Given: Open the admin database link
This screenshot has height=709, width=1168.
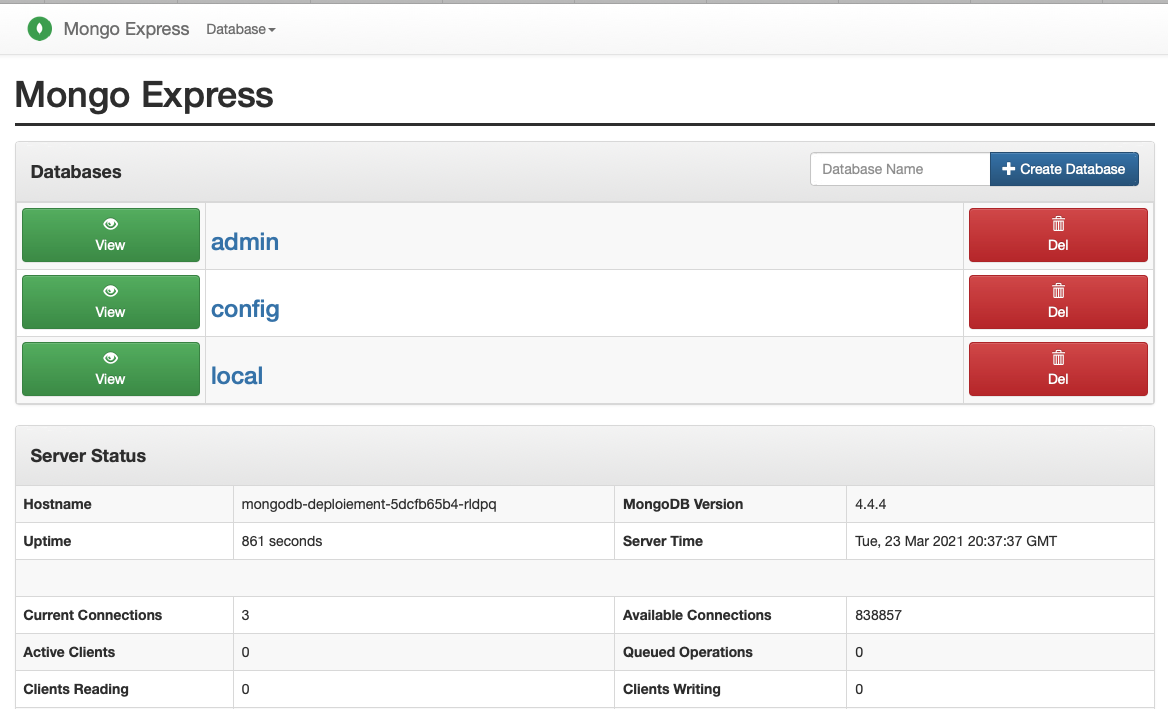Looking at the screenshot, I should (245, 242).
